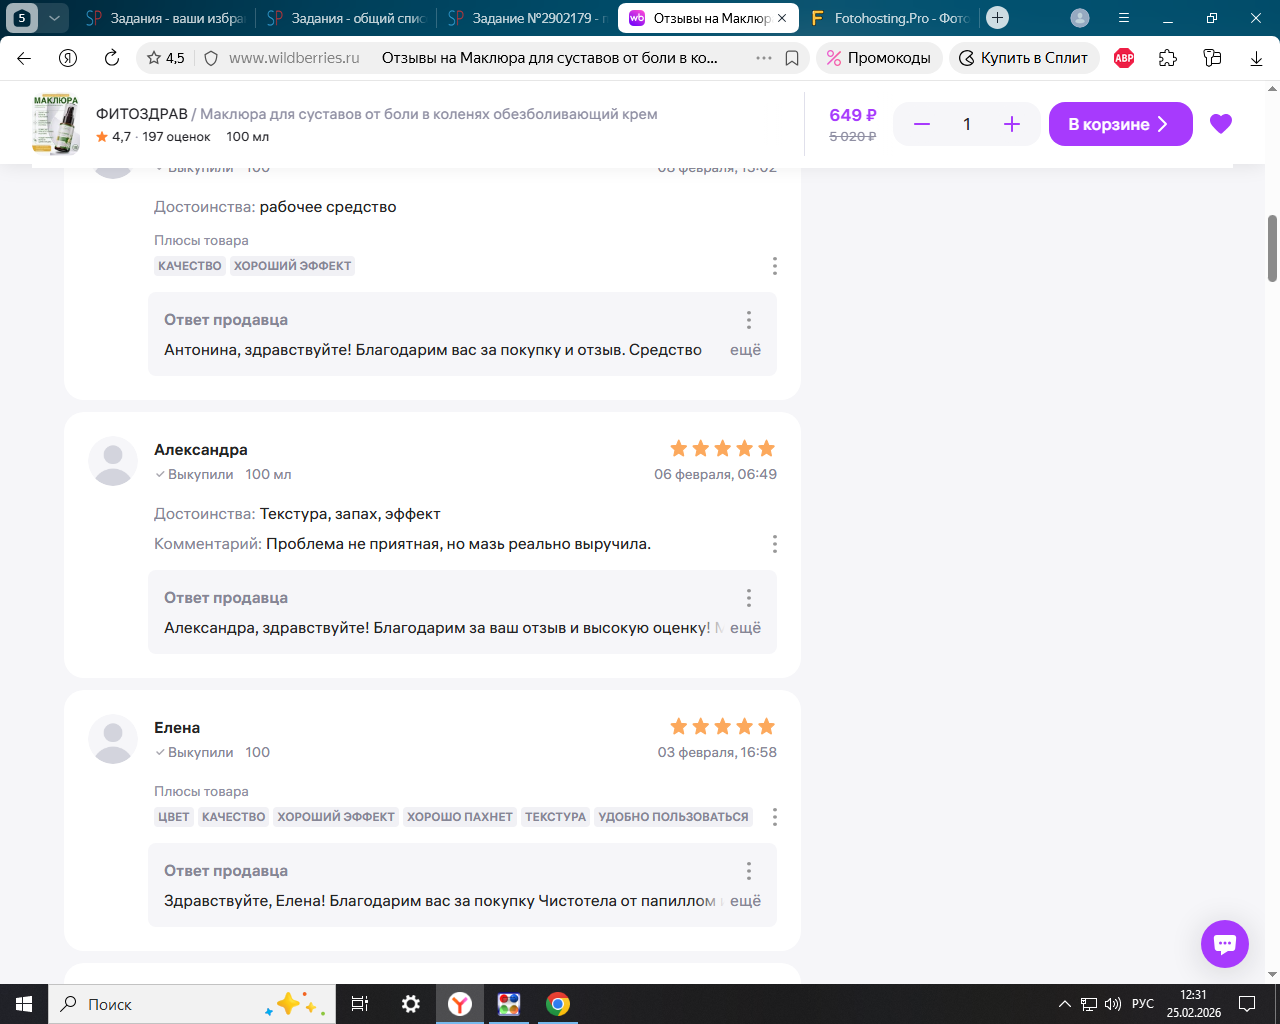1280x1024 pixels.
Task: Add the product to favorites with the heart
Action: pyautogui.click(x=1221, y=124)
